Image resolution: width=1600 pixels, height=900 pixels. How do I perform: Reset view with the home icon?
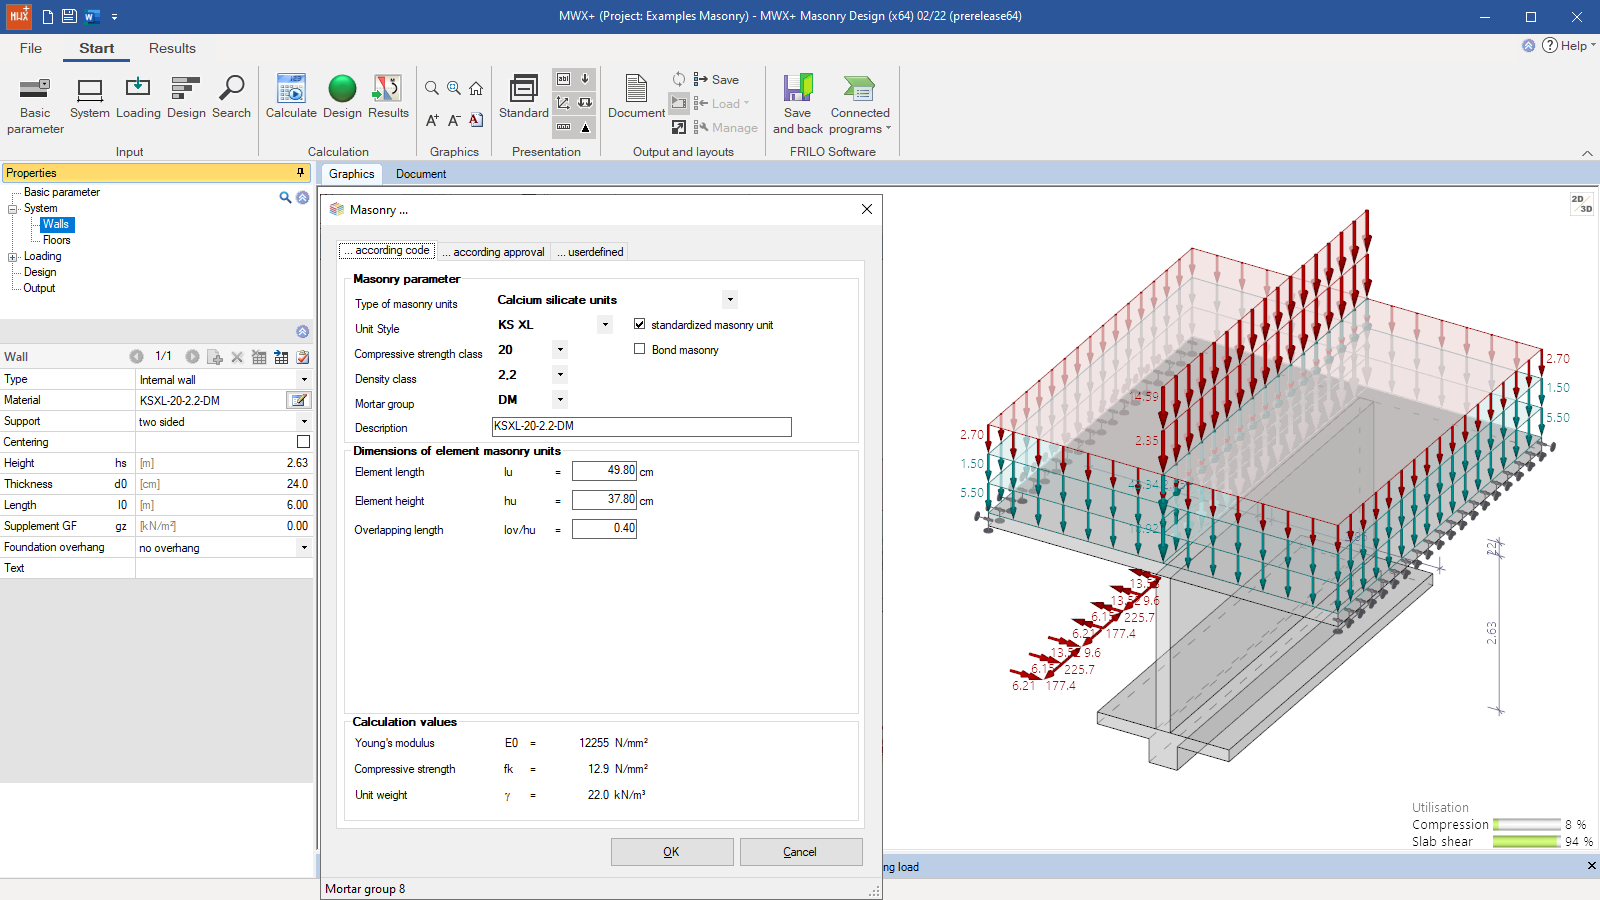click(476, 88)
